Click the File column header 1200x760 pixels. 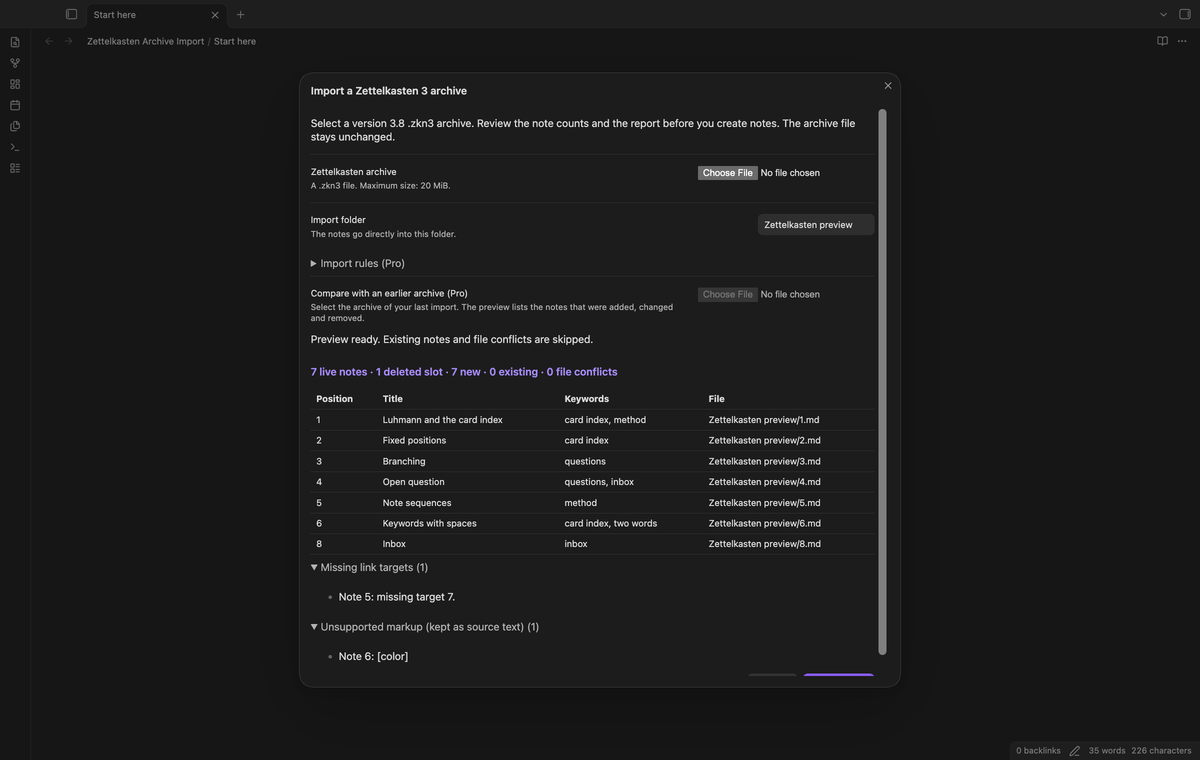717,398
